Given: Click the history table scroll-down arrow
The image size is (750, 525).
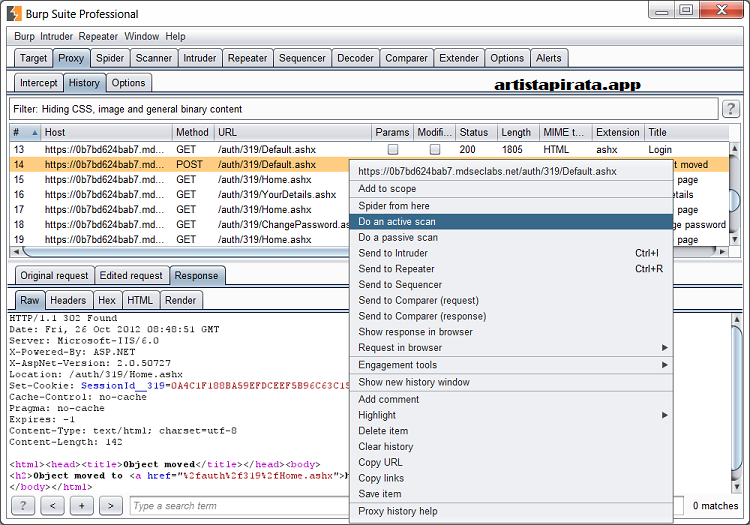Looking at the screenshot, I should [735, 240].
